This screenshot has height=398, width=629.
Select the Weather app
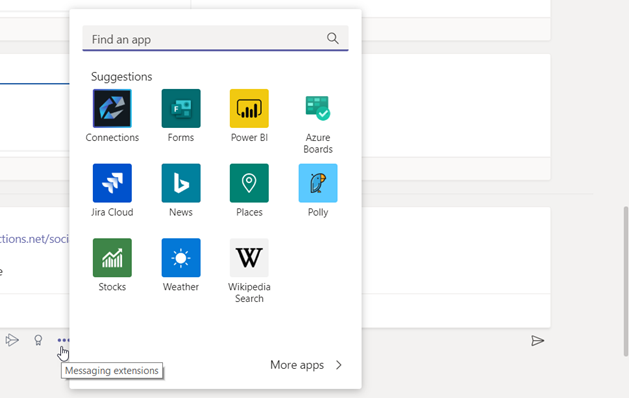[181, 258]
